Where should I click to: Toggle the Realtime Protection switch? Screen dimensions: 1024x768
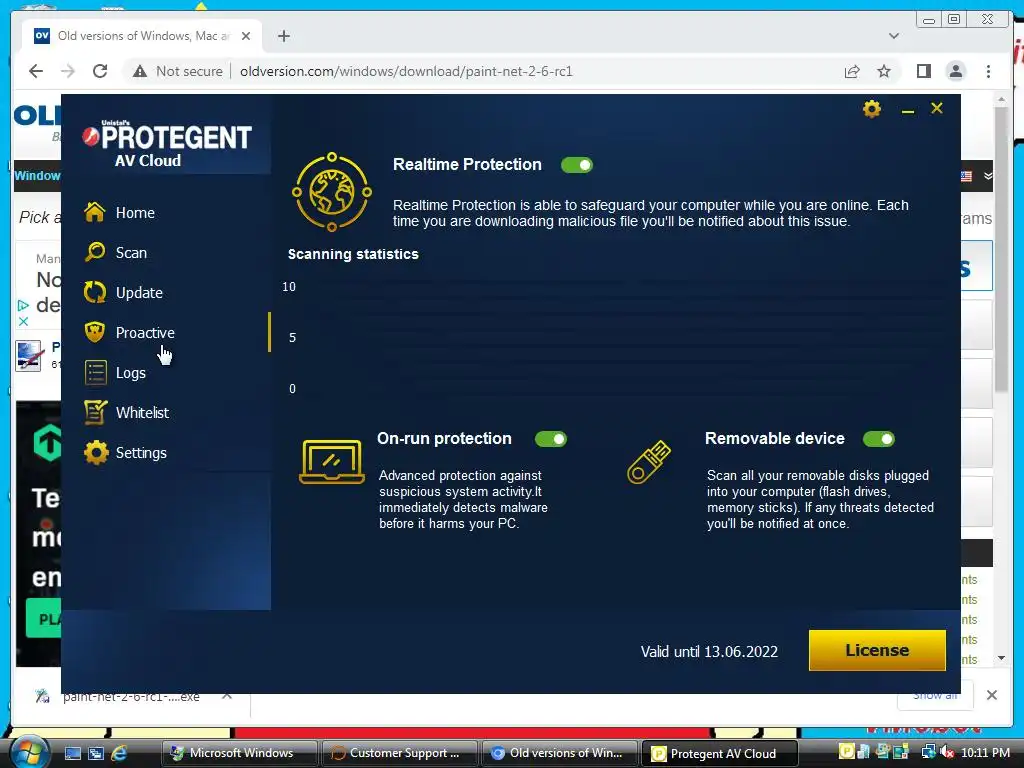click(x=577, y=165)
